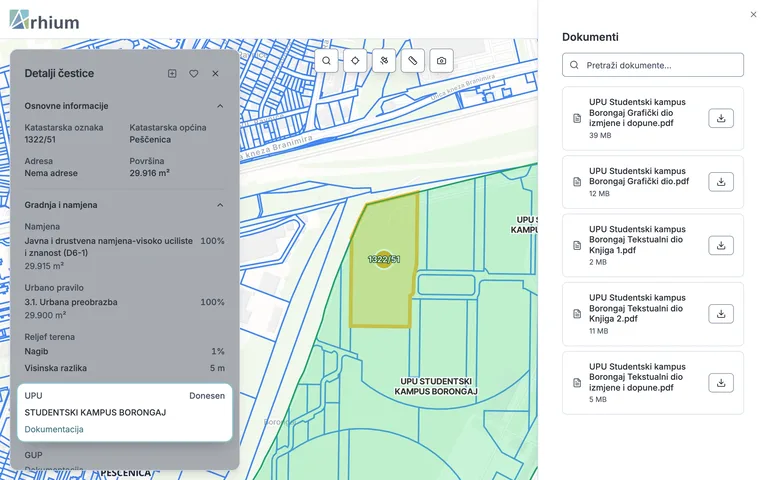Click the Nagib 1% value
This screenshot has height=480, width=768.
coord(218,351)
